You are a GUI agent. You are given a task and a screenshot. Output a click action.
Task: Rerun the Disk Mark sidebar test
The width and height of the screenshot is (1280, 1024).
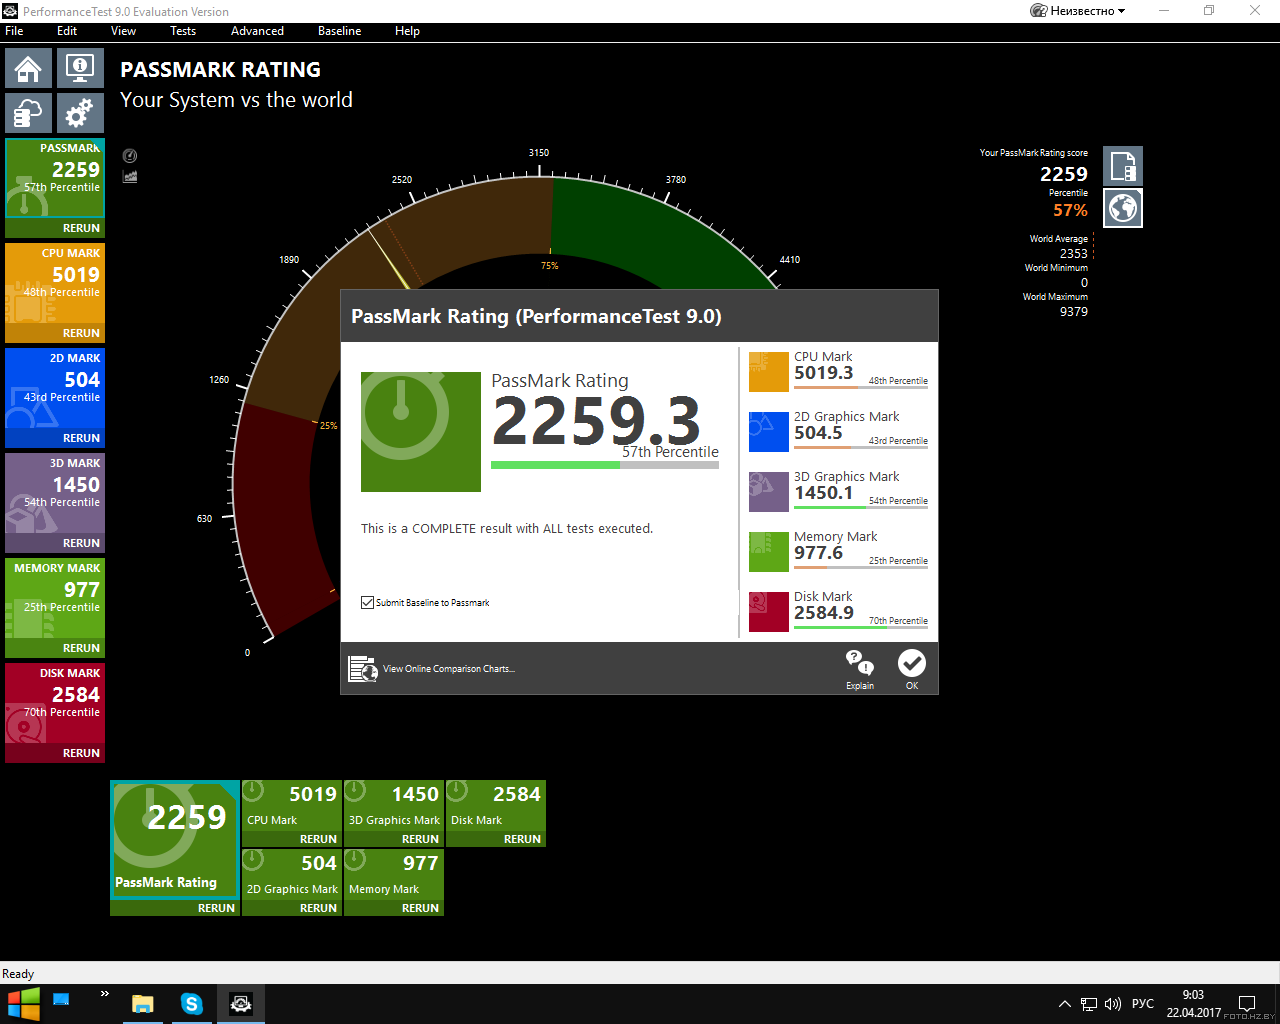pyautogui.click(x=81, y=753)
